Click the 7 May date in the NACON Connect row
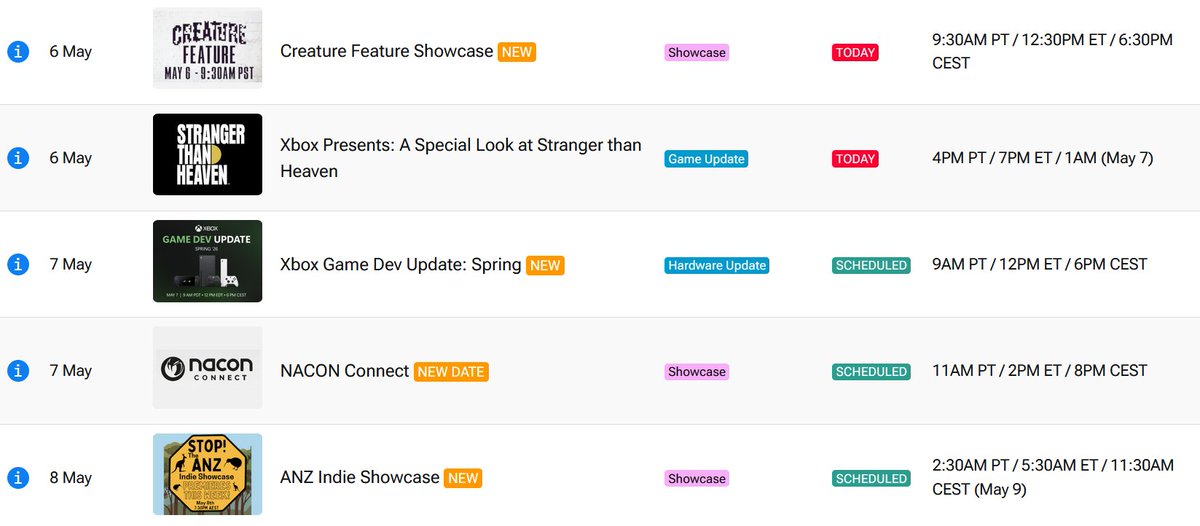Image resolution: width=1200 pixels, height=526 pixels. coord(70,371)
